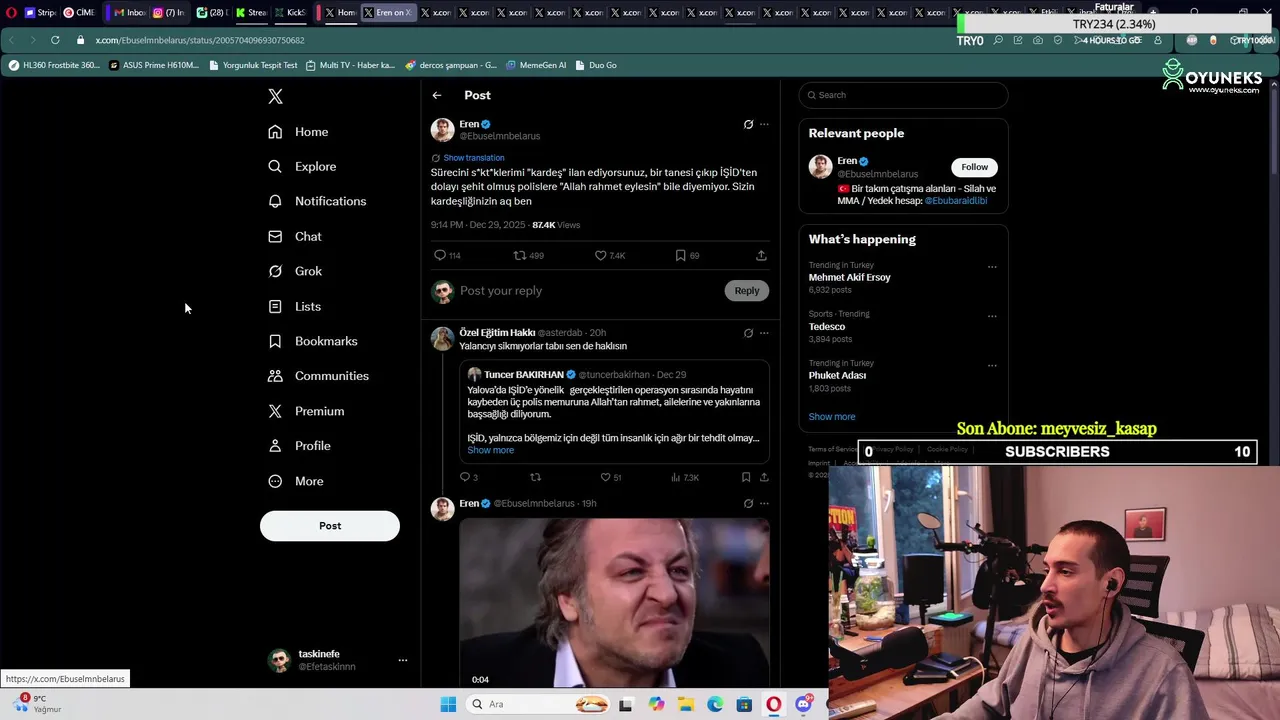Image resolution: width=1280 pixels, height=720 pixels.
Task: Open Grok from the sidebar
Action: tap(295, 271)
